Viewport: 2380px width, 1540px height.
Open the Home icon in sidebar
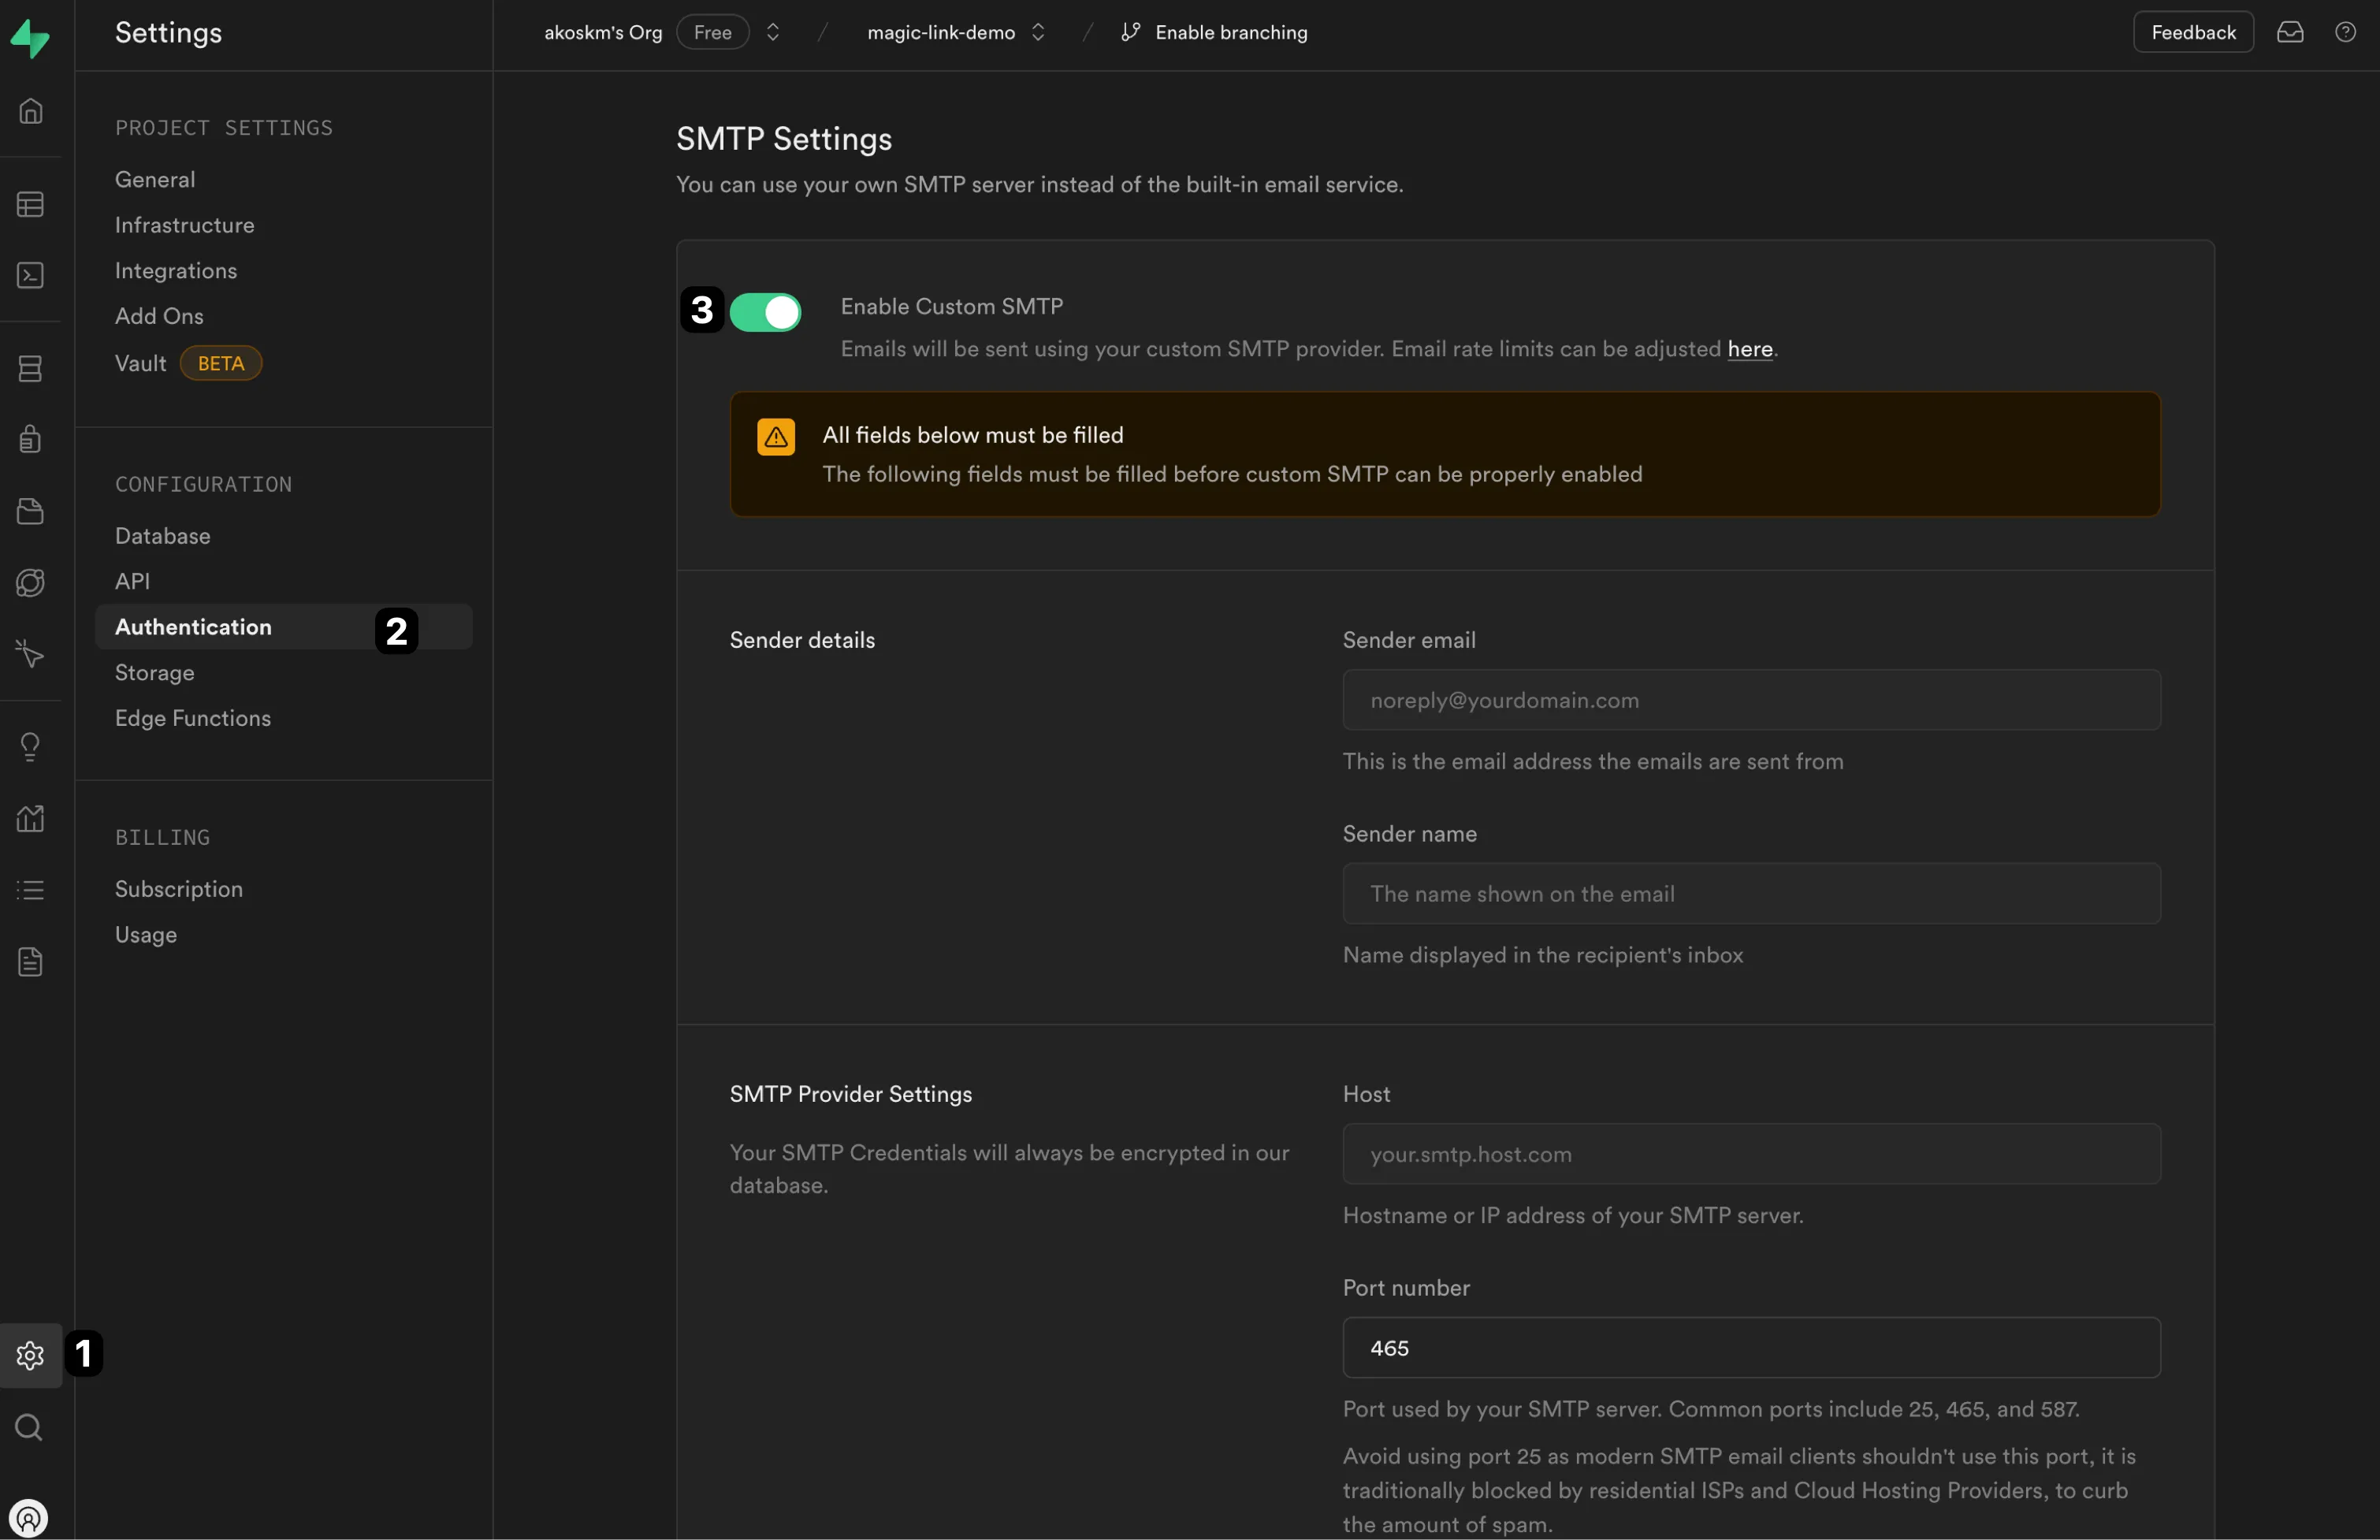(31, 111)
